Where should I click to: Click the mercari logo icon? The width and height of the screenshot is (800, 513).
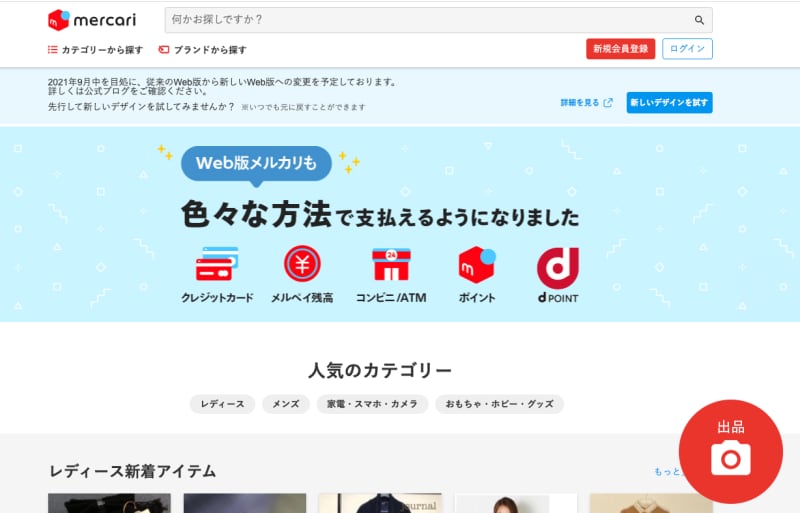click(x=58, y=20)
